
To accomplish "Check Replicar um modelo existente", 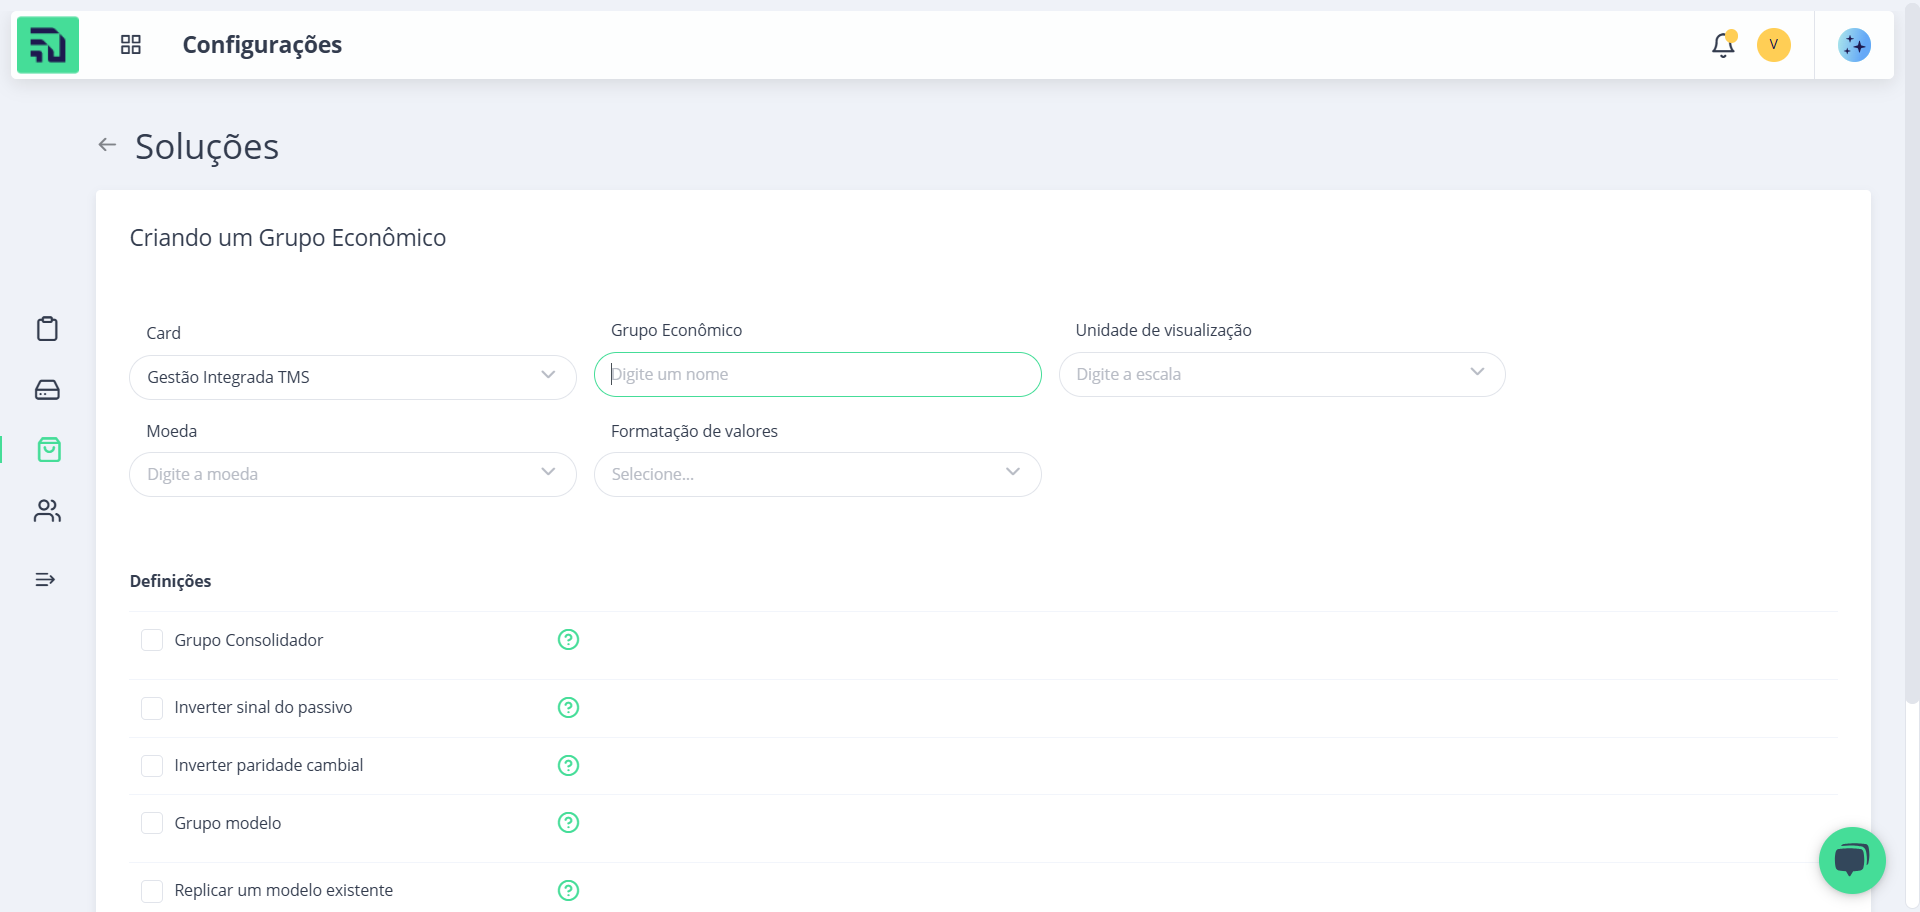I will pyautogui.click(x=152, y=891).
